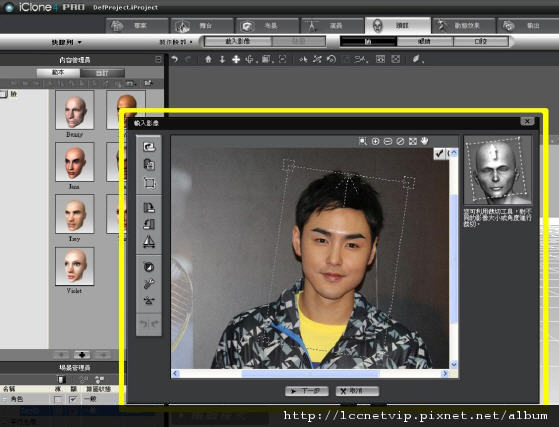Click the zoom in magnifier icon
Viewport: 559px width, 427px height.
pyautogui.click(x=375, y=142)
